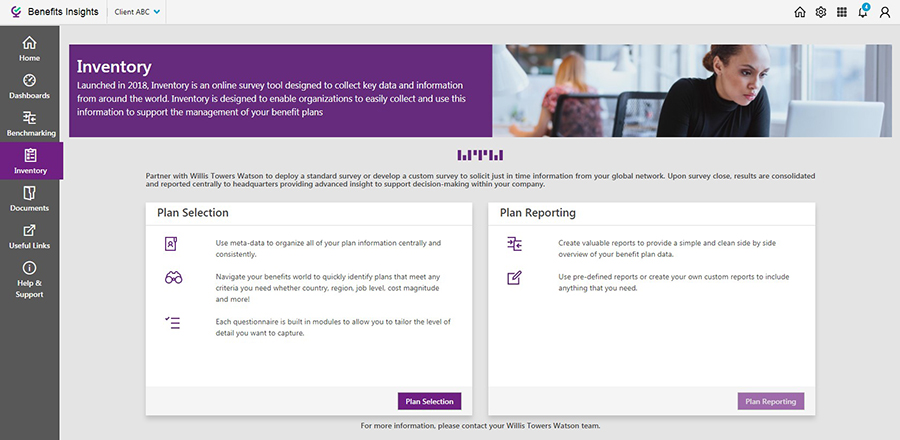Click the Plan Reporting button
The width and height of the screenshot is (900, 440).
click(x=771, y=402)
